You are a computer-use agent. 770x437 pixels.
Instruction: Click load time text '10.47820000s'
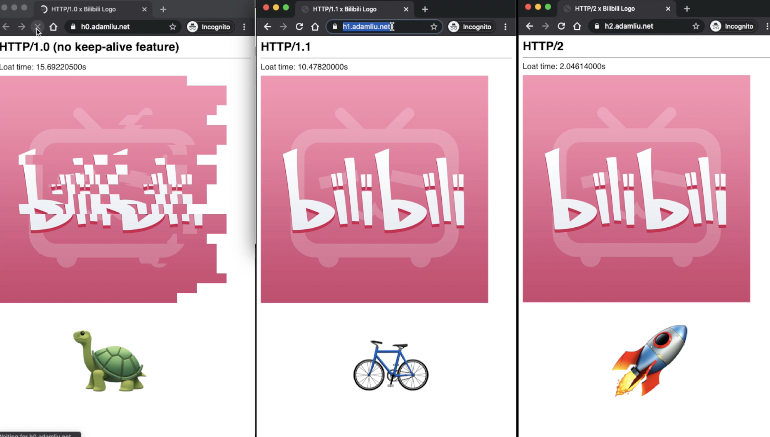(x=323, y=67)
